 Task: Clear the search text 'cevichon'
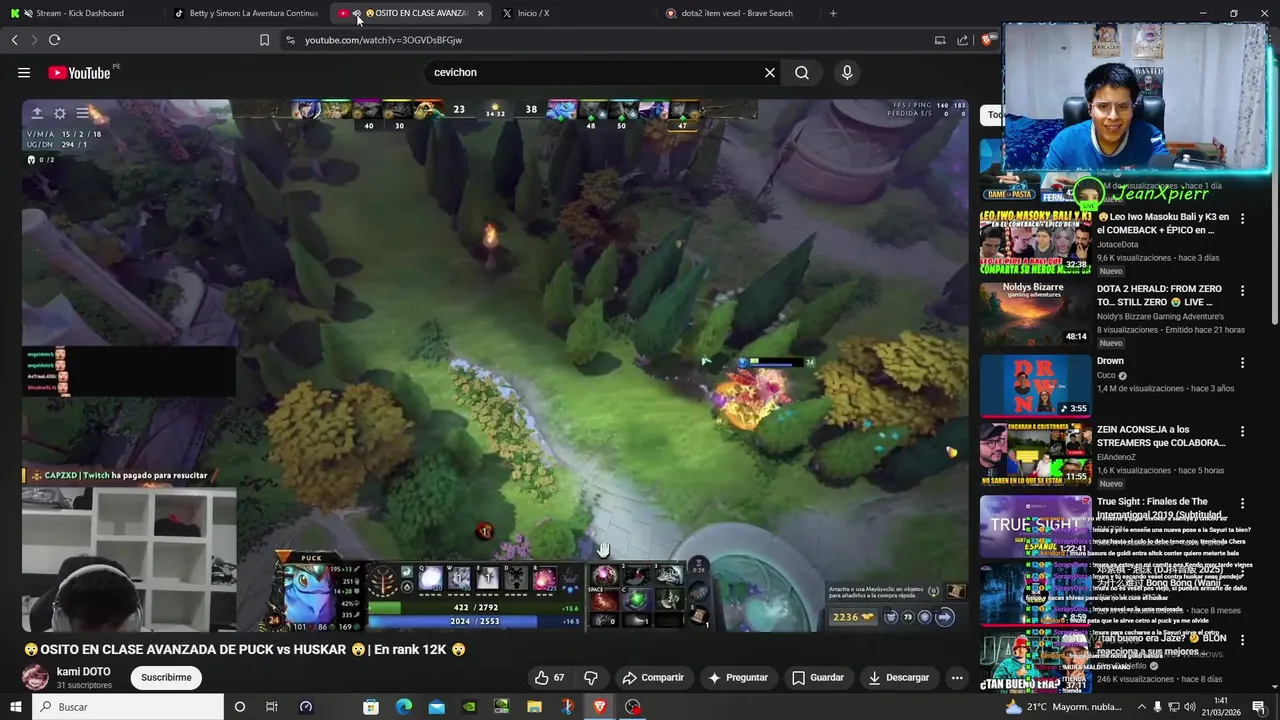770,72
